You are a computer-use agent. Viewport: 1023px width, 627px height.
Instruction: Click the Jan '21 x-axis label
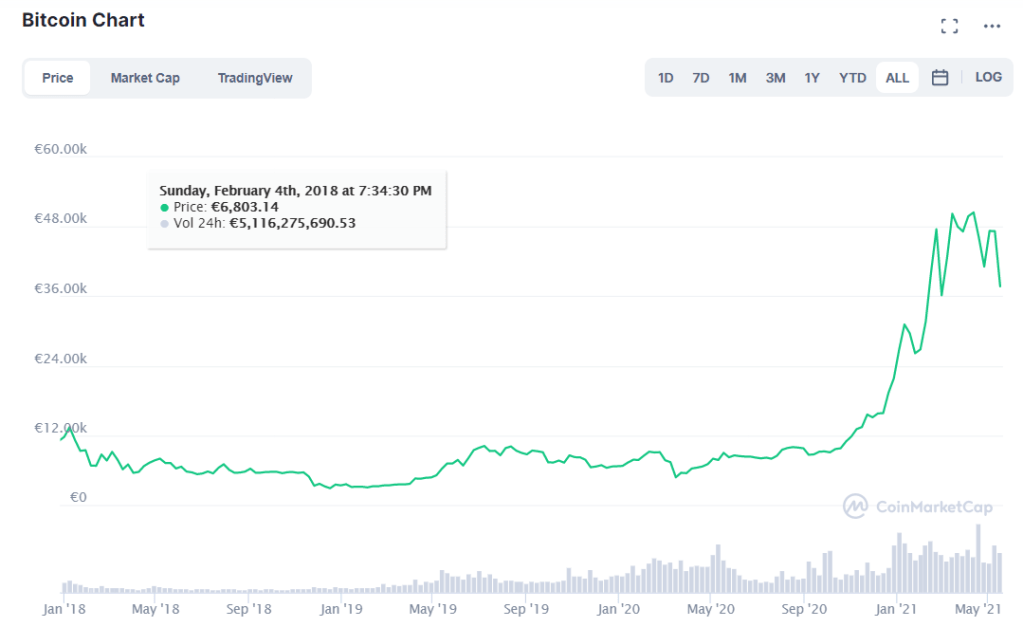coord(896,608)
